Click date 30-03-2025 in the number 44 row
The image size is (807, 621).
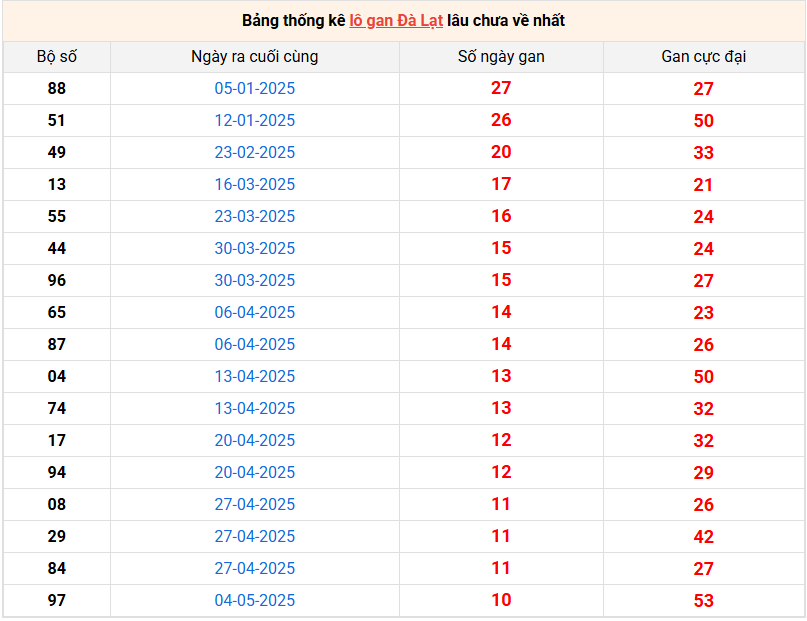255,249
